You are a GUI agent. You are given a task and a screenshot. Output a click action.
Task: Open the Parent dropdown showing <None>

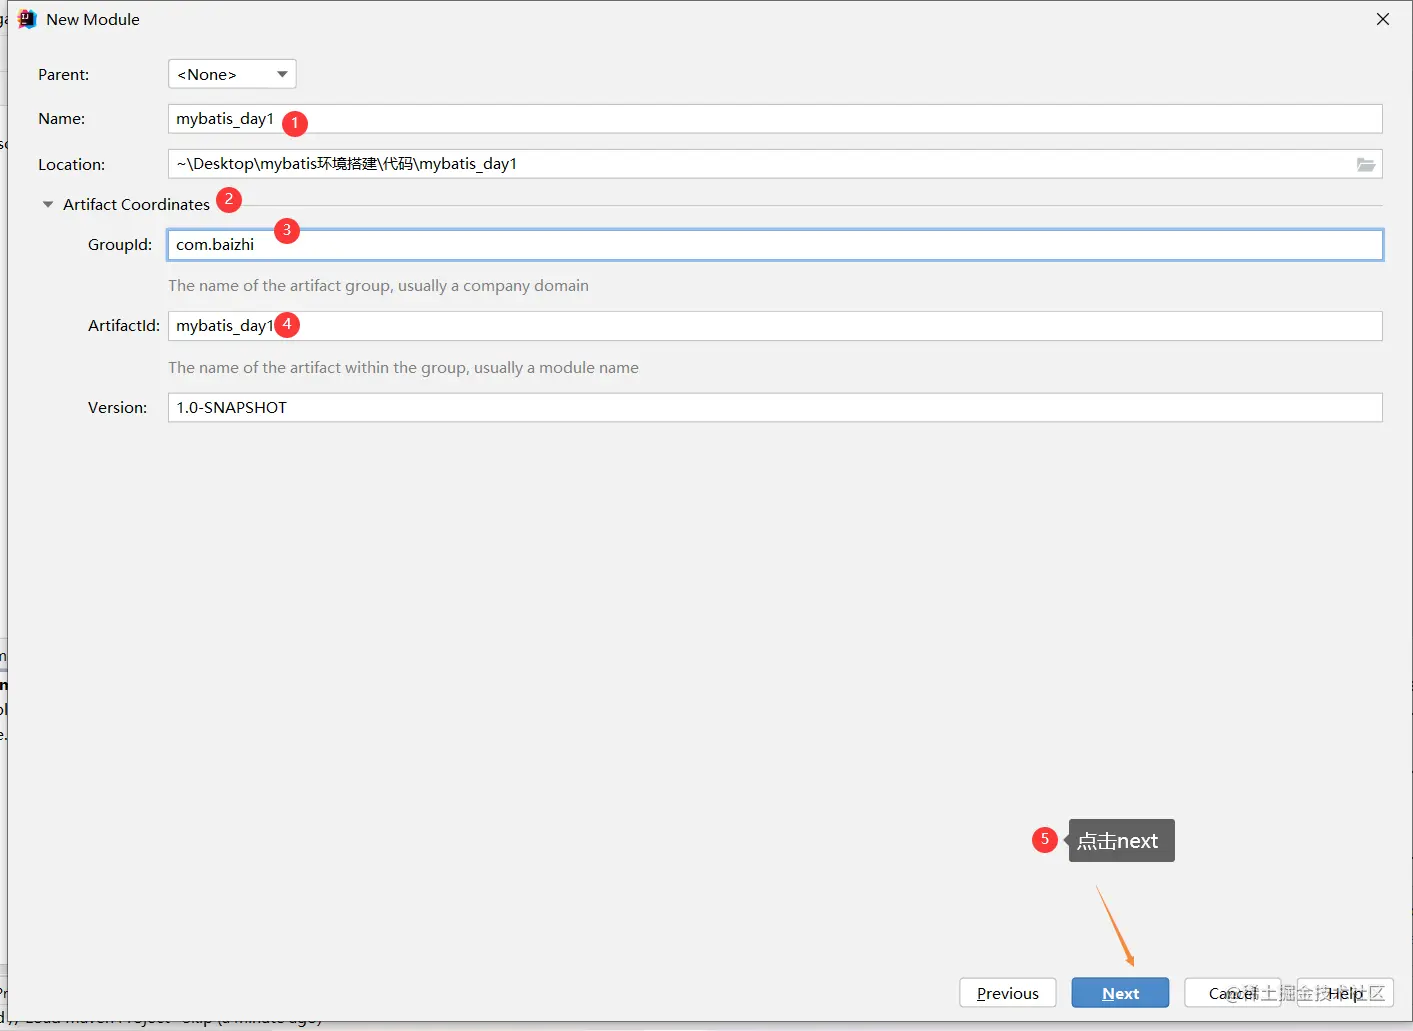(232, 74)
